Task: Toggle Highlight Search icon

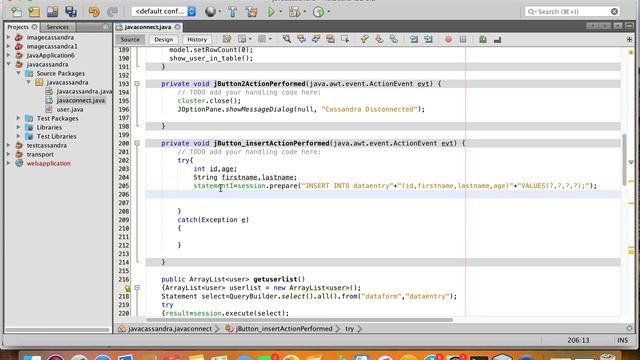Action: (x=330, y=39)
